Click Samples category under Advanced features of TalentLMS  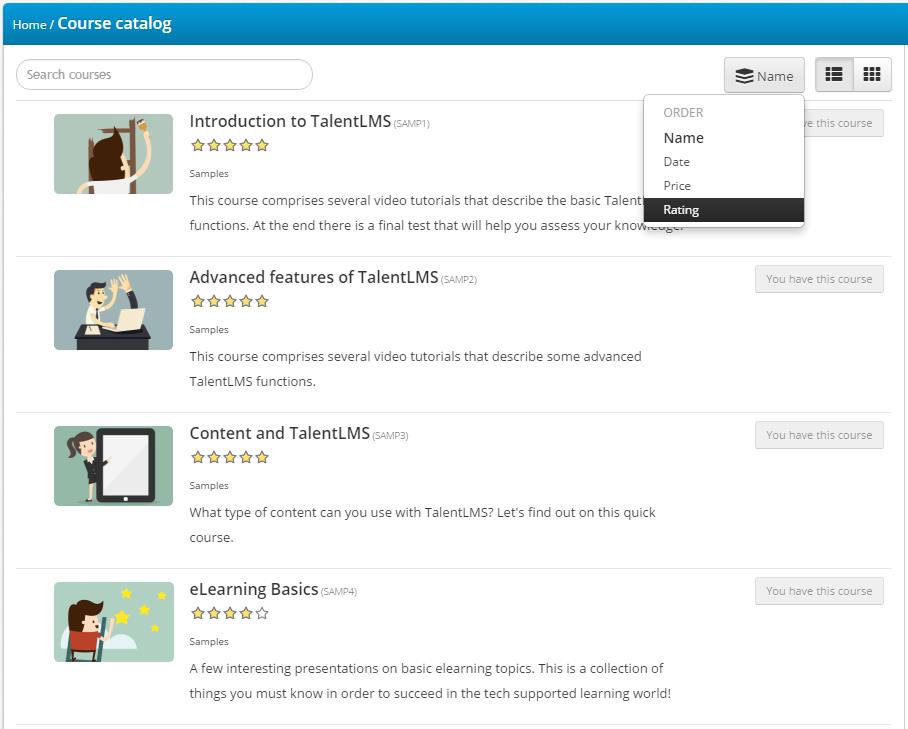[209, 329]
